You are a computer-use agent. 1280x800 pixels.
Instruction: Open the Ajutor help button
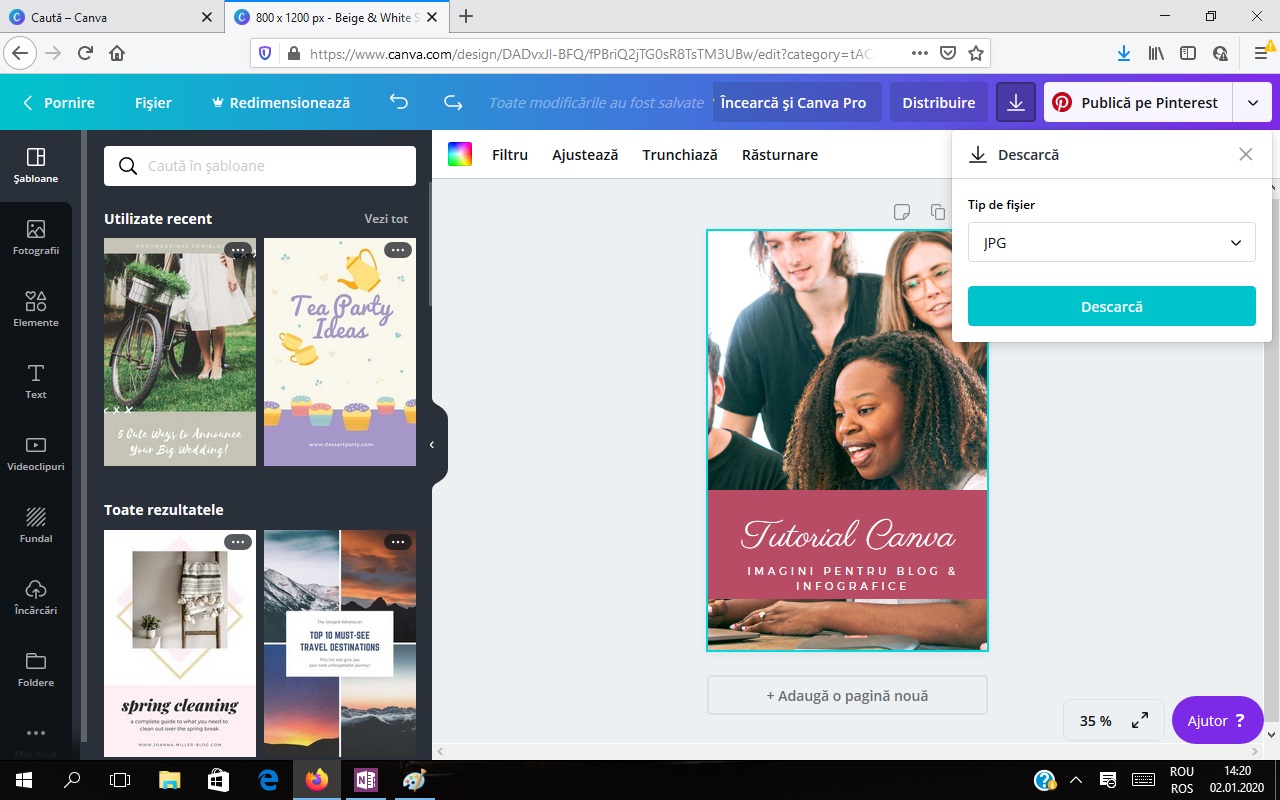(1217, 720)
